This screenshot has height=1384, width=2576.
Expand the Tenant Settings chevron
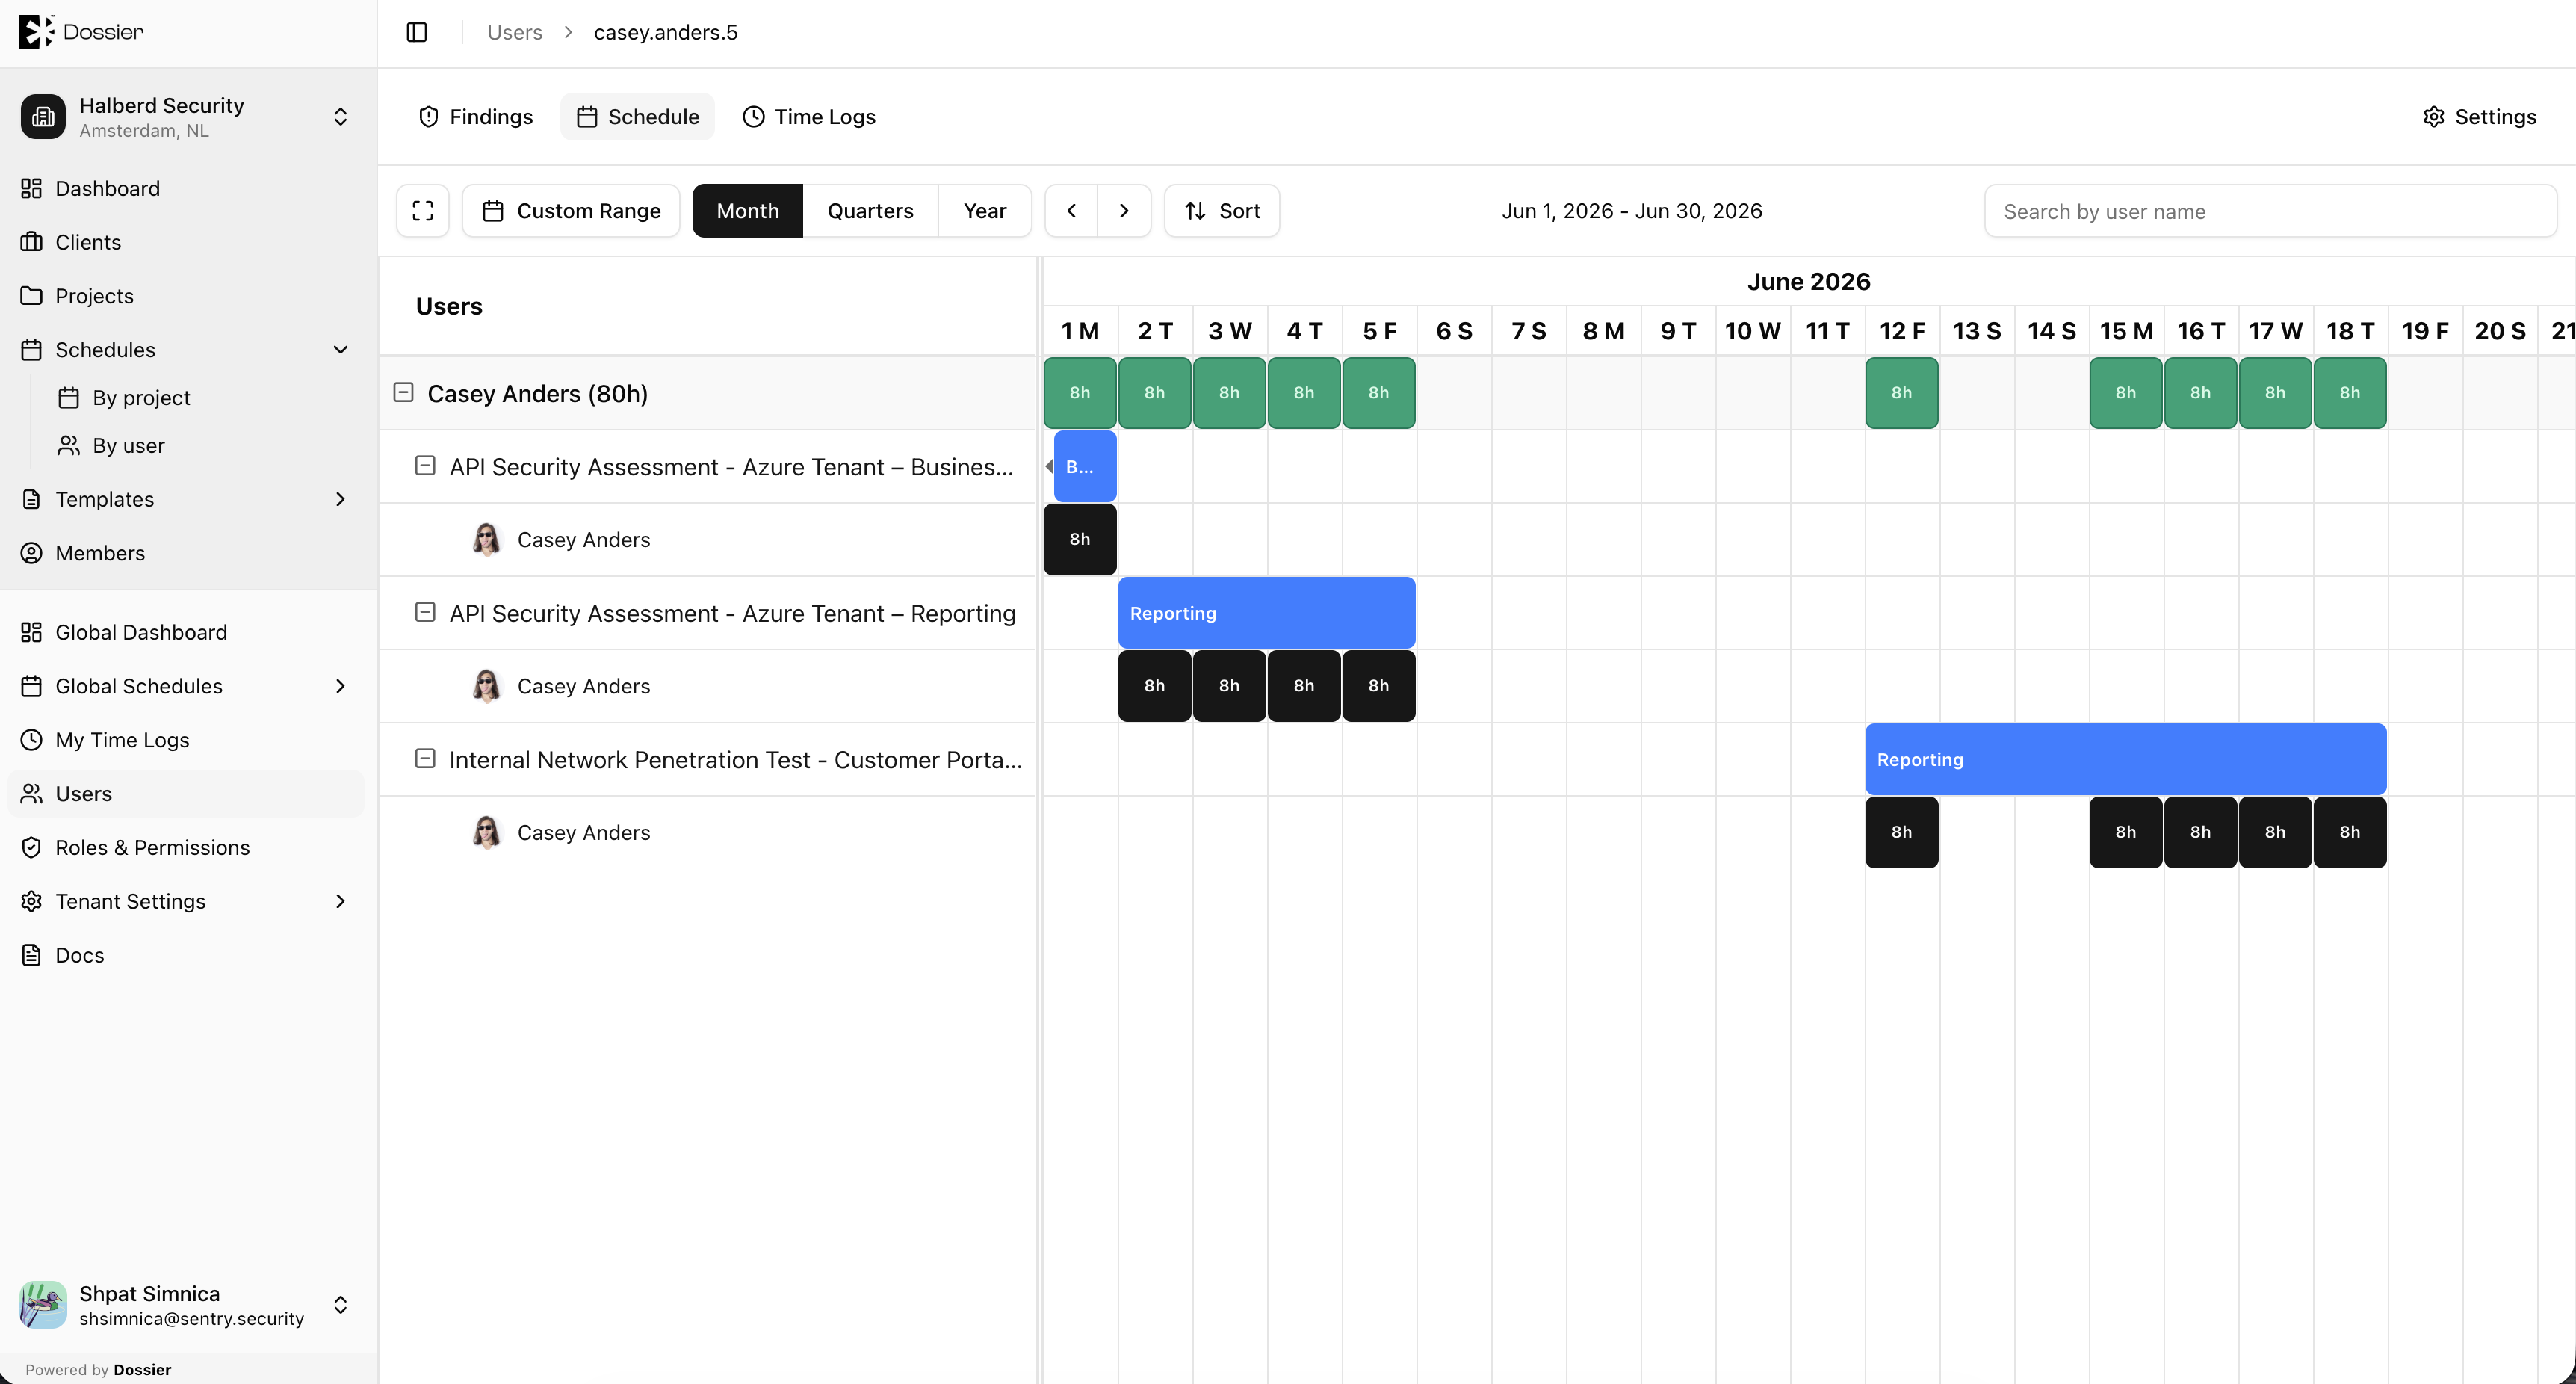340,901
